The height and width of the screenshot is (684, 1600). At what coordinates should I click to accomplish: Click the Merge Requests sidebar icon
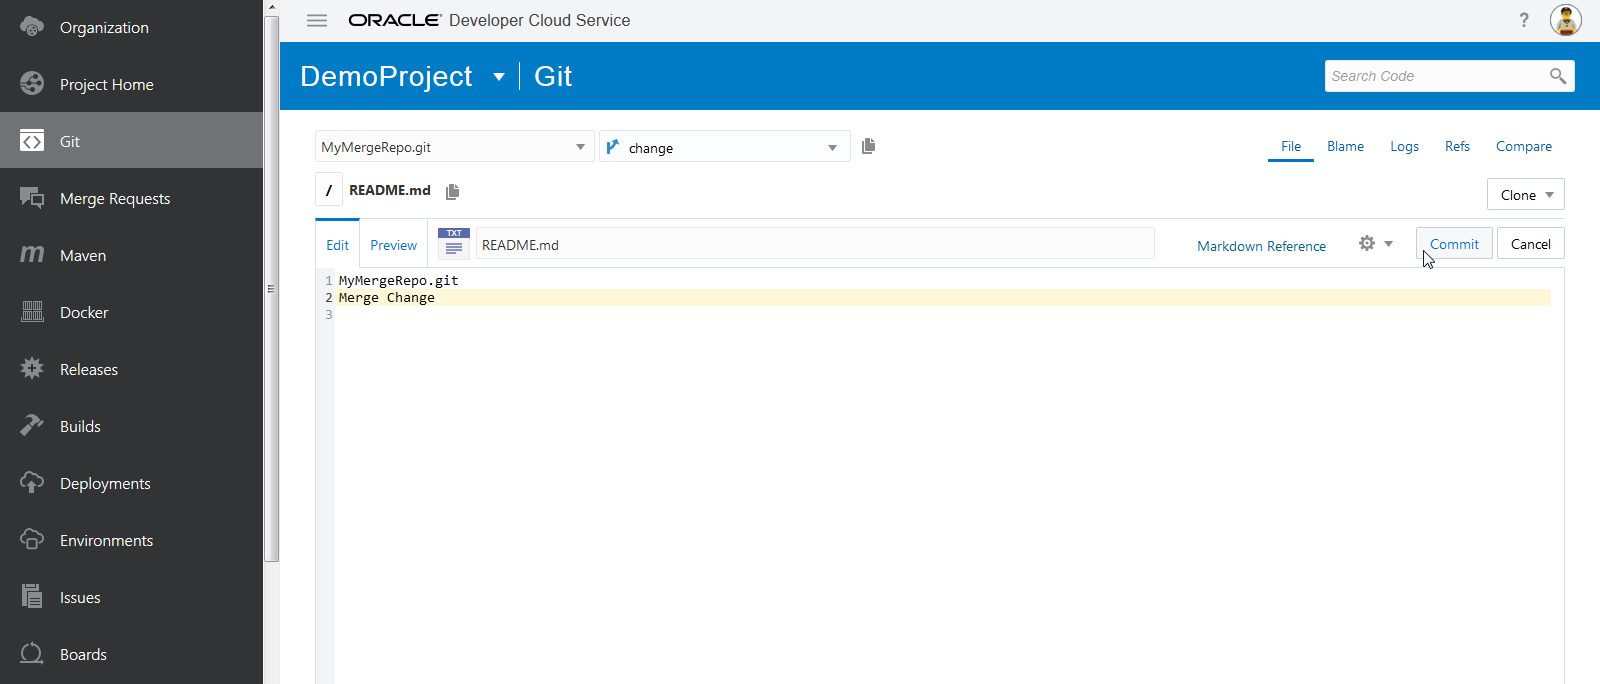pos(32,197)
